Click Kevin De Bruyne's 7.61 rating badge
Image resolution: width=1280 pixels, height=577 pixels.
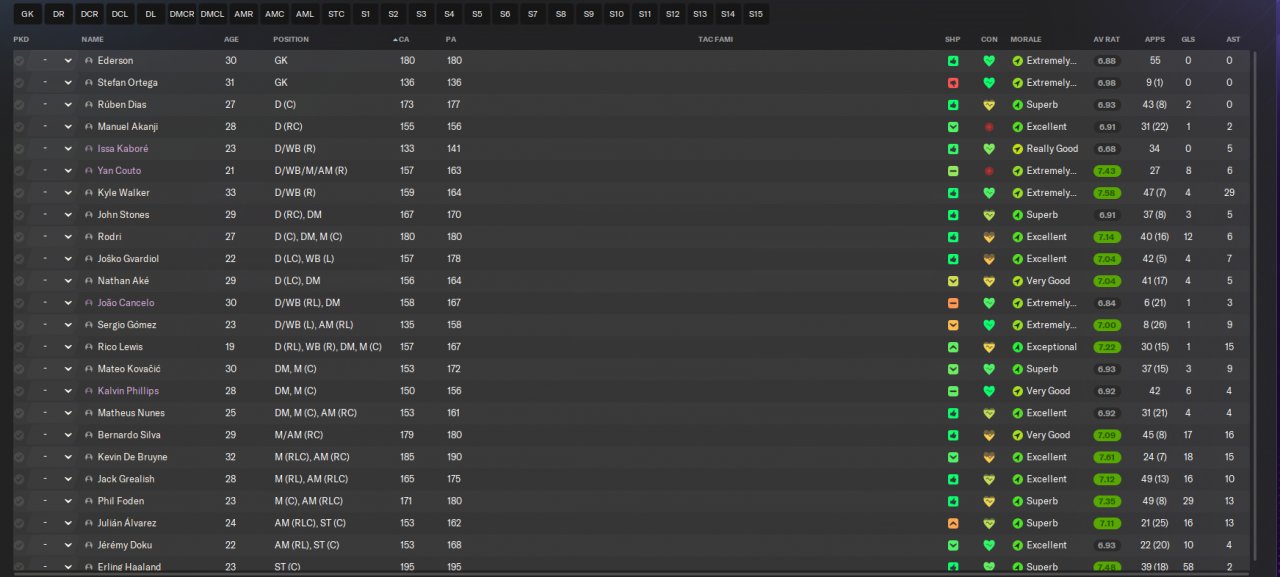point(1107,457)
